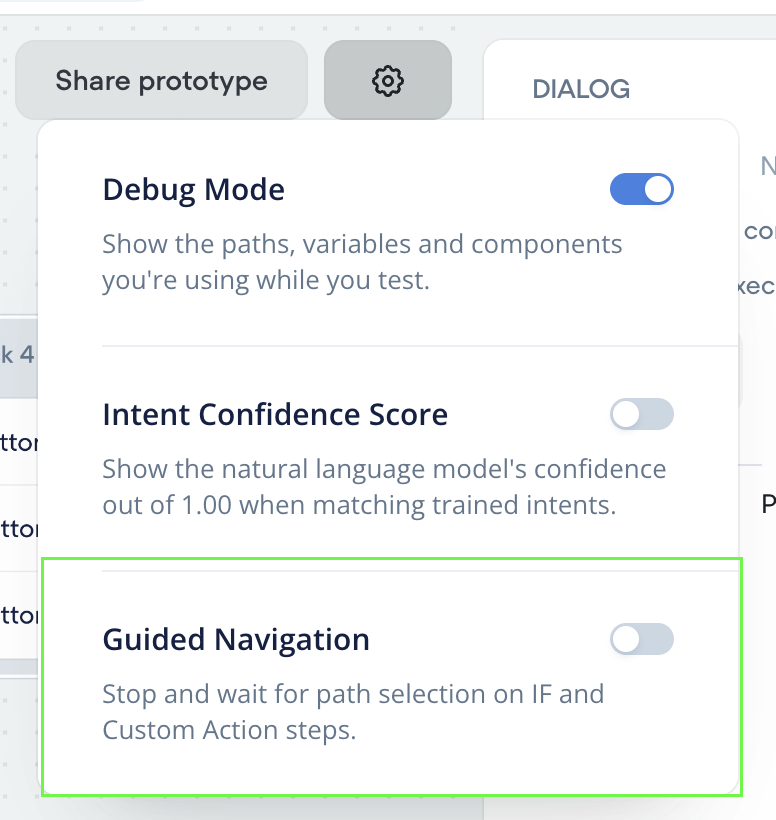Click the Intent Confidence Score heading
The height and width of the screenshot is (820, 776).
tap(275, 415)
